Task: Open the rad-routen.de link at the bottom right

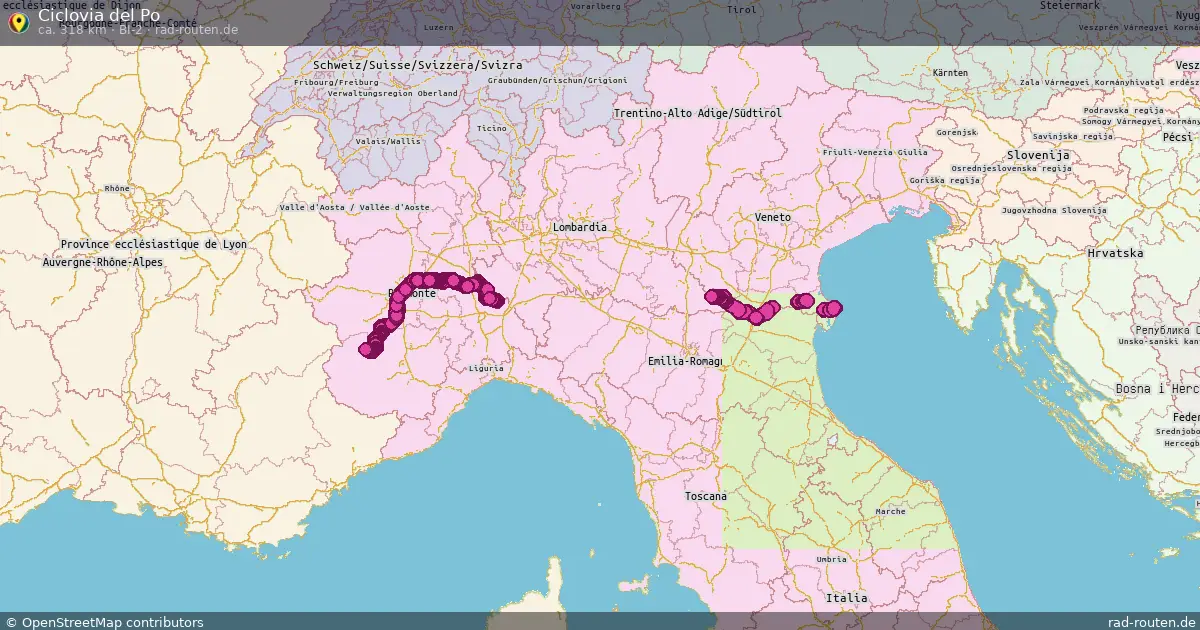Action: [1152, 622]
